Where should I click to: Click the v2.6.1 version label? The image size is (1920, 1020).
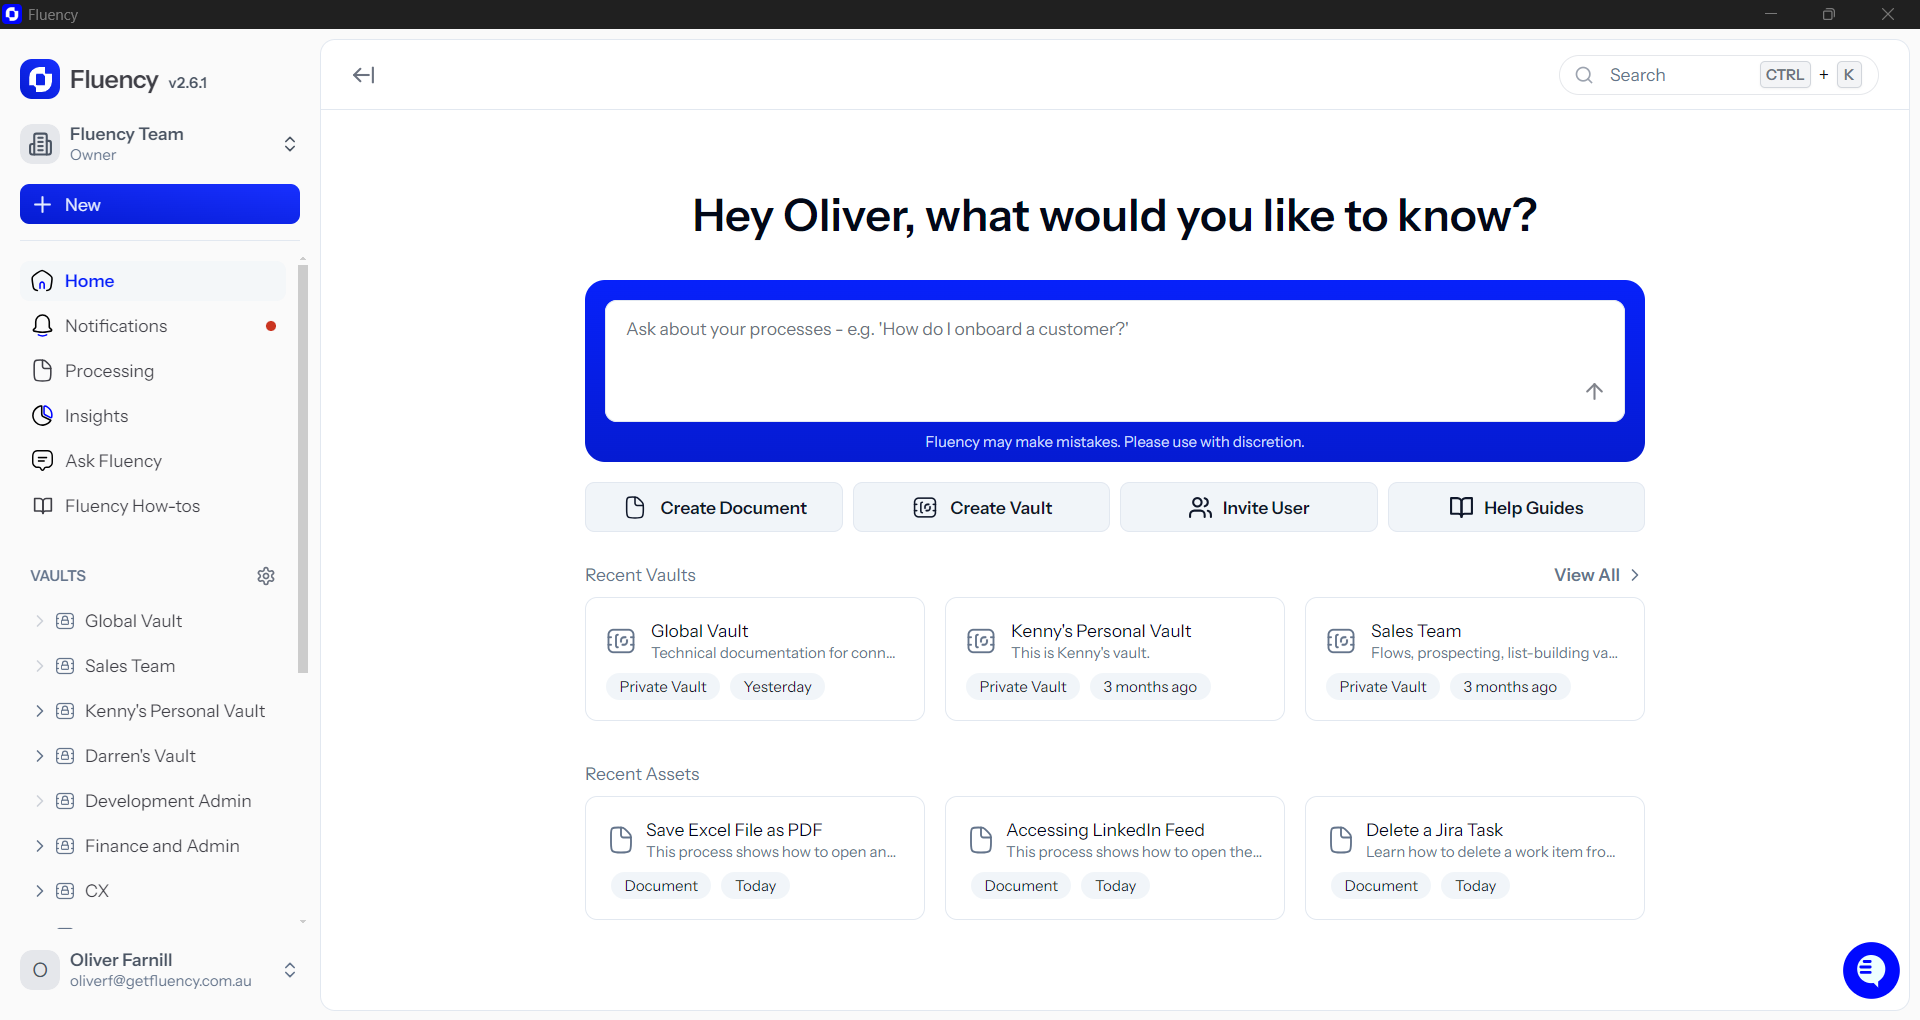click(188, 83)
